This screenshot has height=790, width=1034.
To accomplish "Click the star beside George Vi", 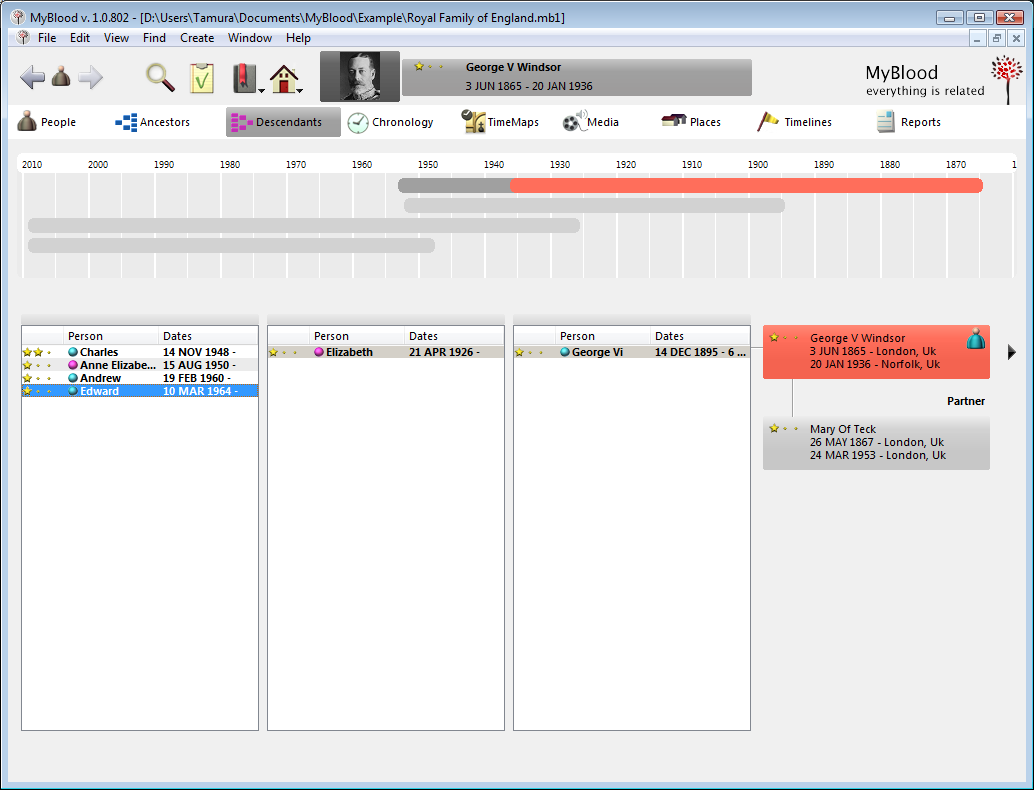I will 519,352.
